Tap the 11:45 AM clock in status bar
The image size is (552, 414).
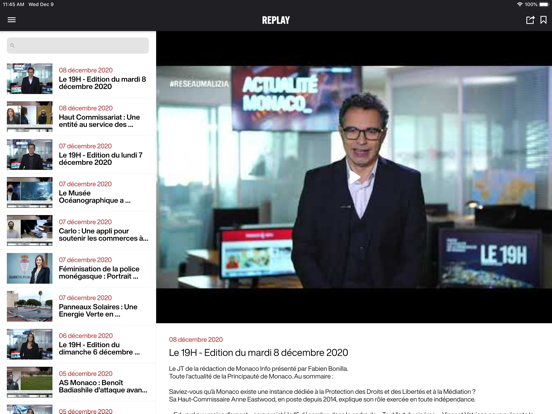tap(13, 4)
